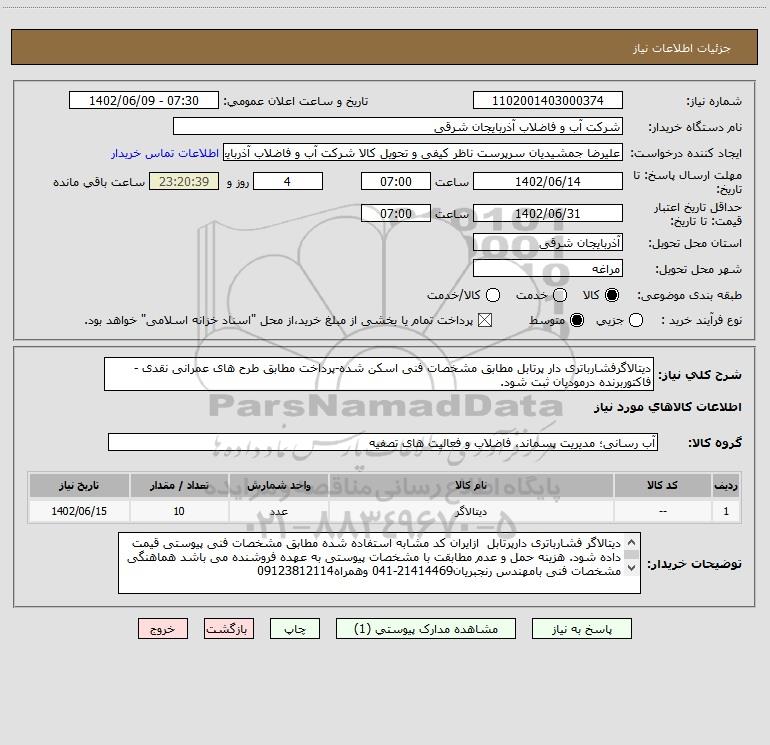Select the 'جزیی' purchase type radio

coord(636,320)
